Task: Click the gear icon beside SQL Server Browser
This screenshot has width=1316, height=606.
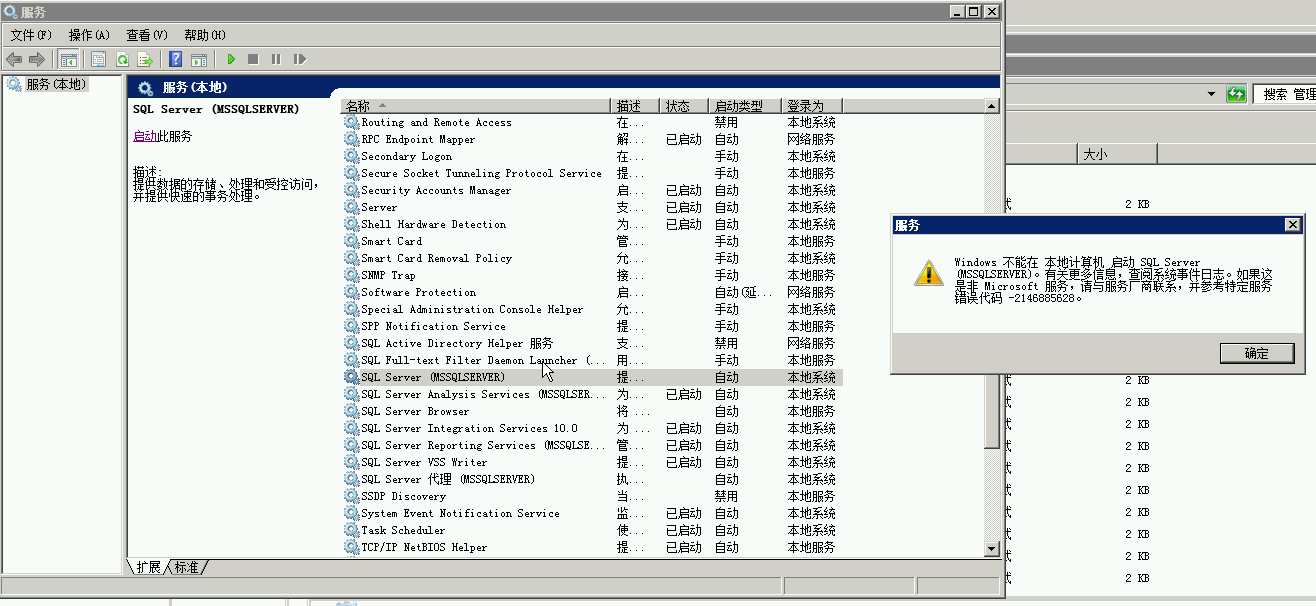Action: [351, 411]
